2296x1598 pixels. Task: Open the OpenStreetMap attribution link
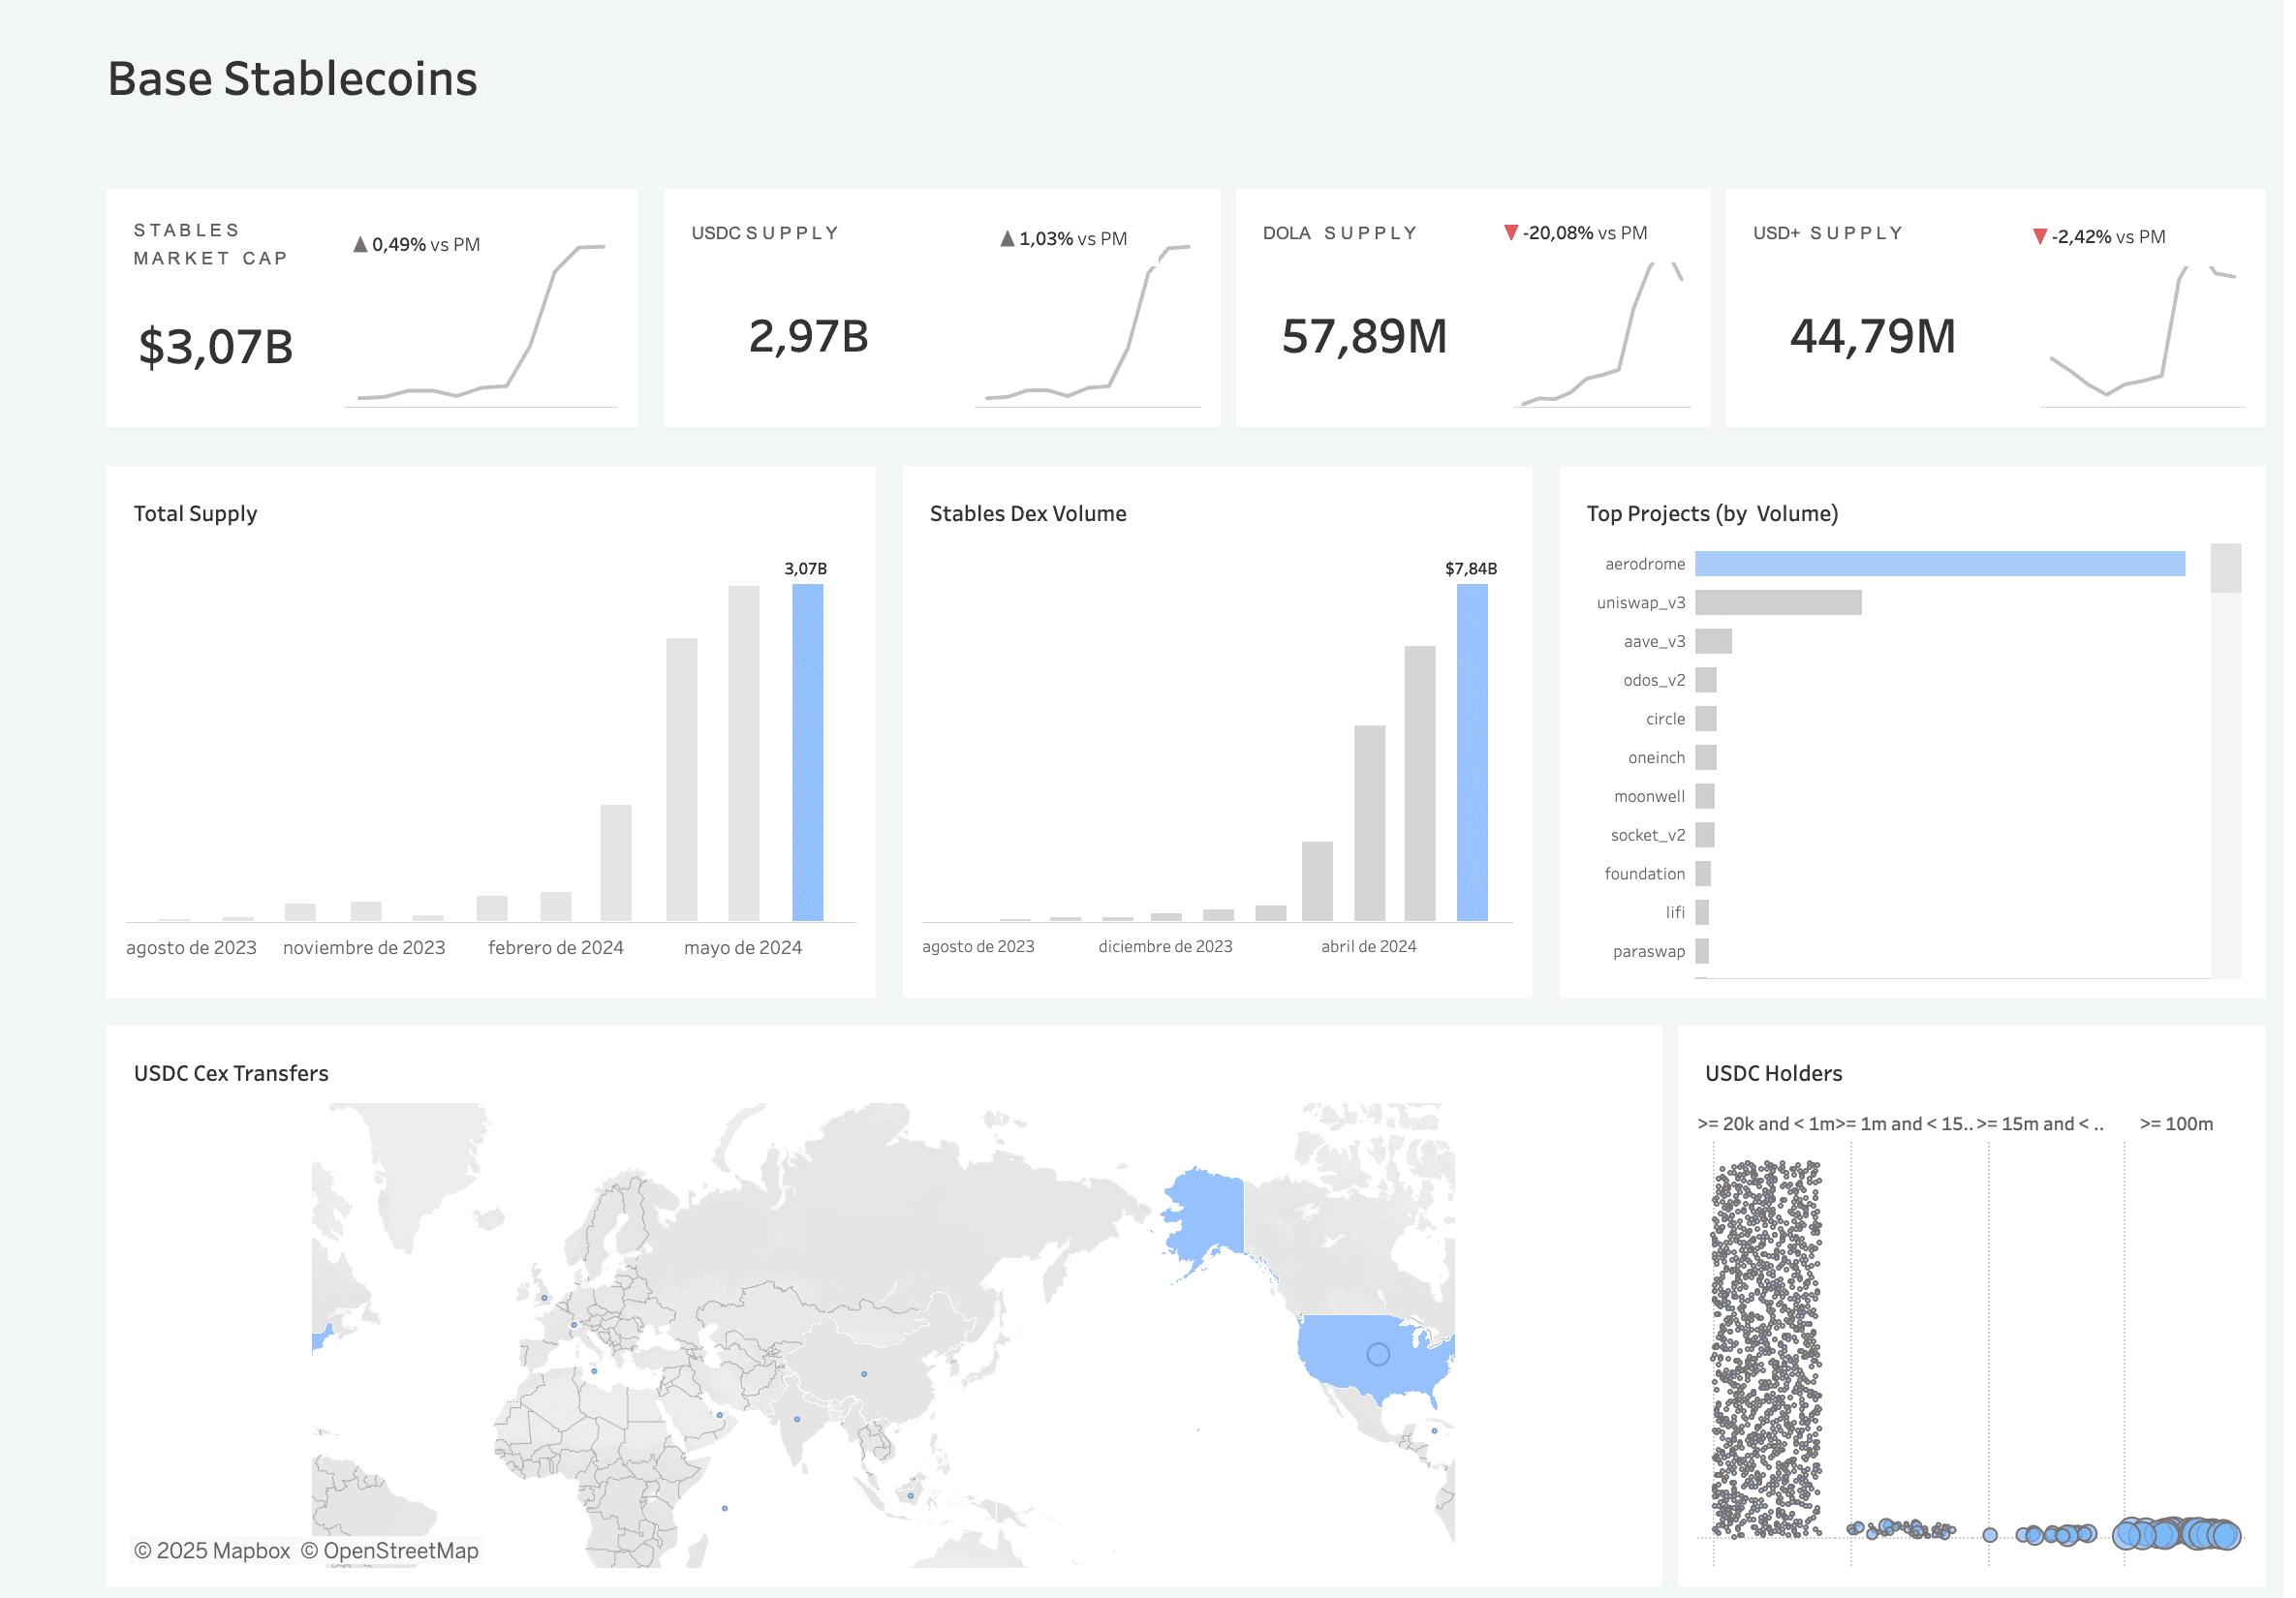click(390, 1550)
